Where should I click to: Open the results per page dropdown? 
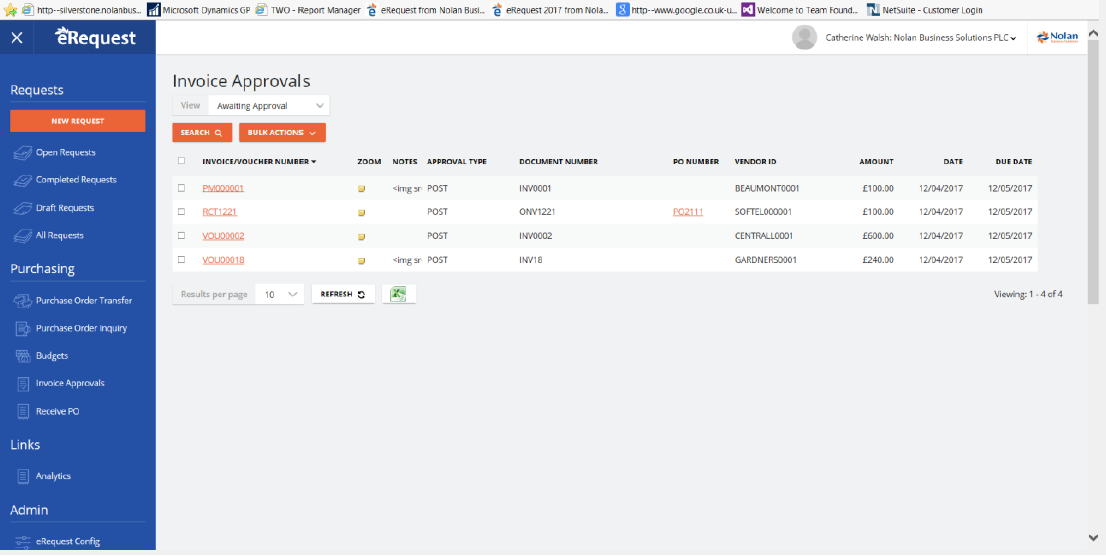(x=280, y=295)
